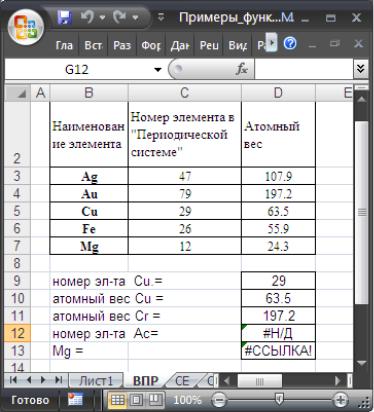Screen dimensions: 374x412
Task: Open the Рецензирование ribbon tab
Action: (x=209, y=45)
